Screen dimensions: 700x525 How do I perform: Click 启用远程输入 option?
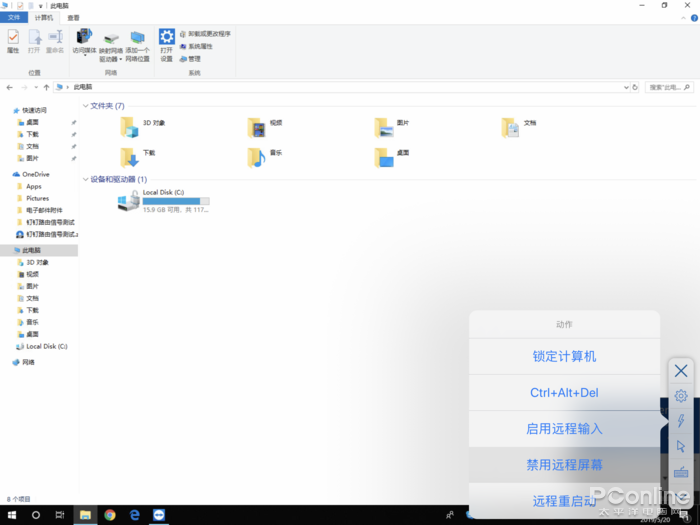click(x=564, y=429)
